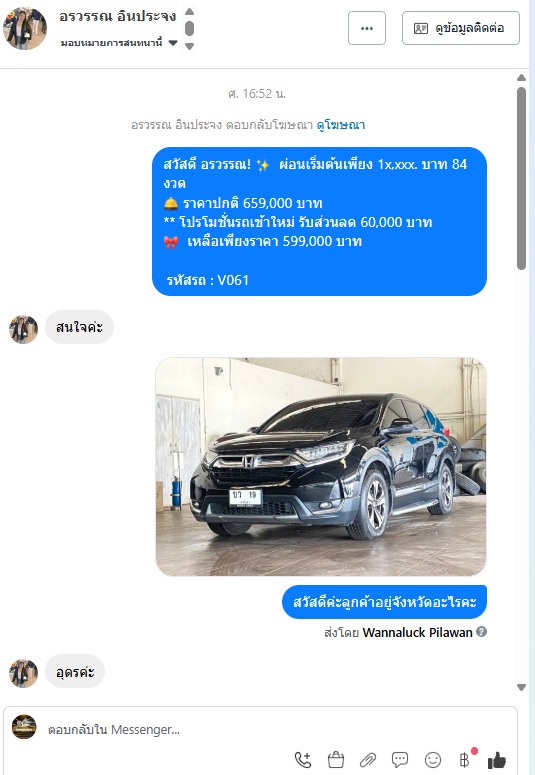
Task: Click the อรวรรณ อินประจง profile picture in header
Action: click(x=25, y=29)
